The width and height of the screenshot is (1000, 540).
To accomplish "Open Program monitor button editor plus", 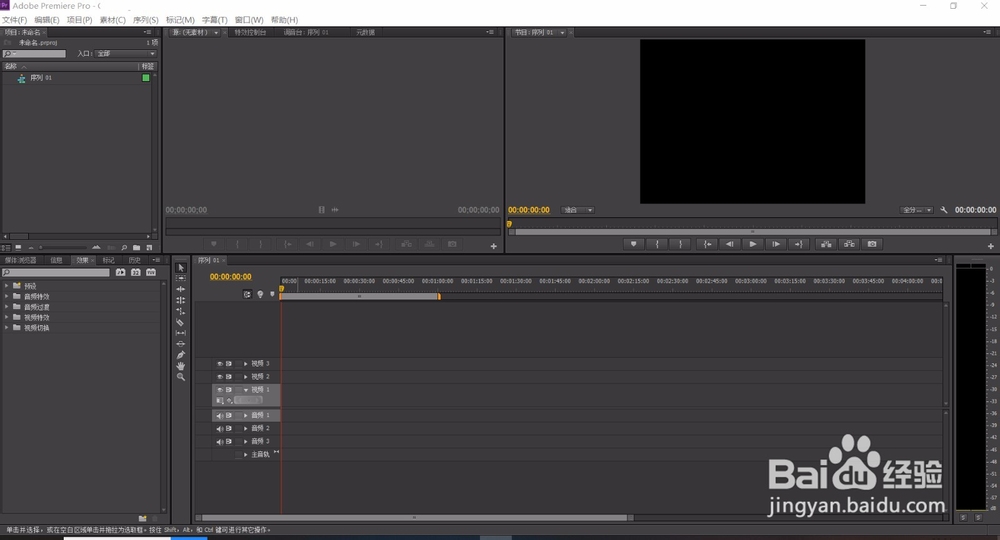I will [990, 246].
